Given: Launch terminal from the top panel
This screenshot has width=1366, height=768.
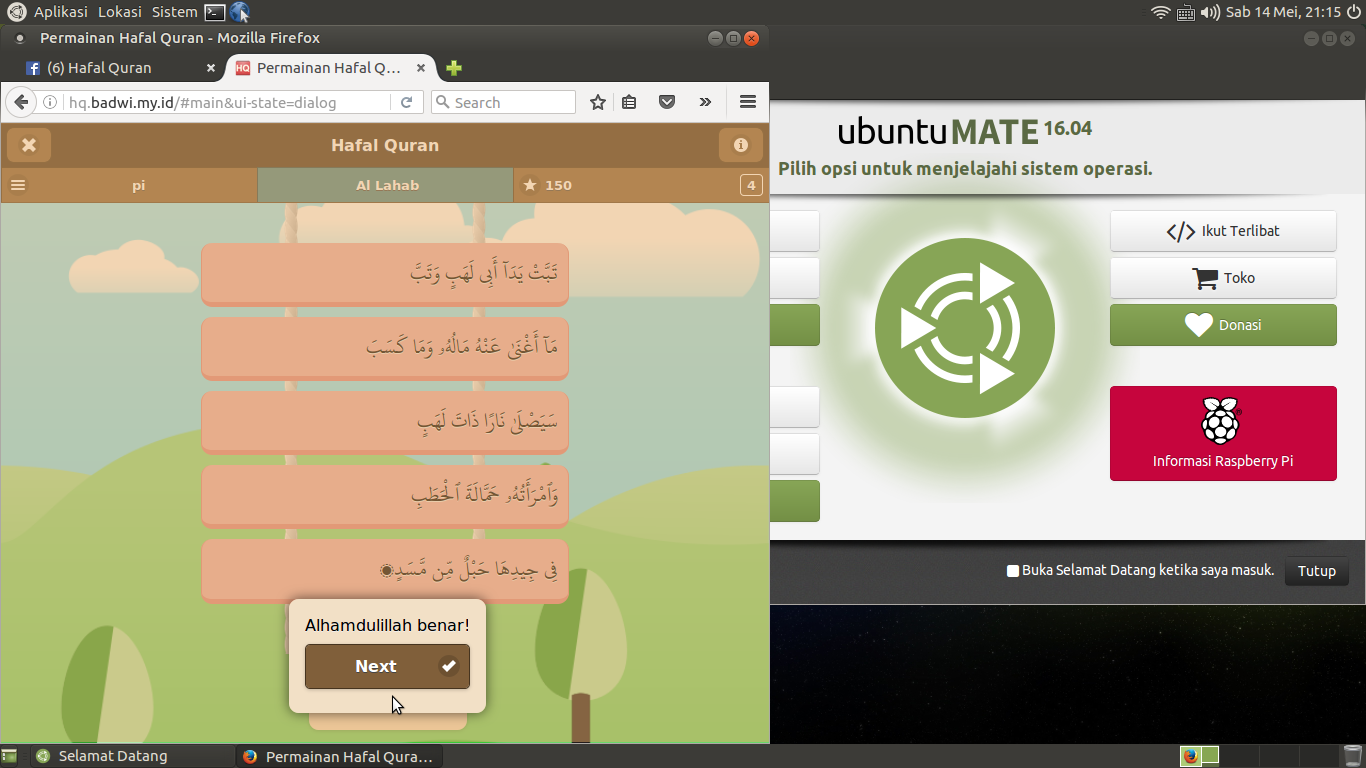Looking at the screenshot, I should 214,12.
